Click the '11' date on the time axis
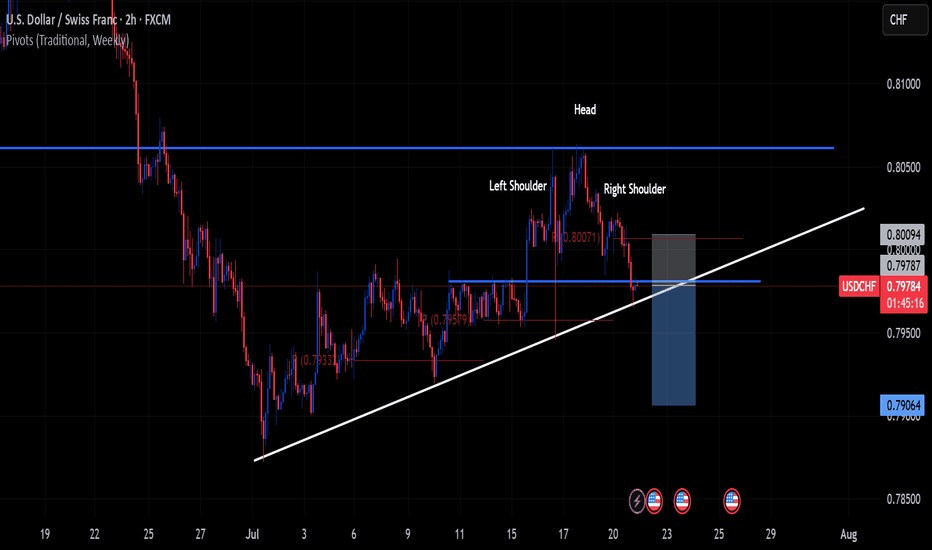The image size is (932, 550). tap(459, 534)
